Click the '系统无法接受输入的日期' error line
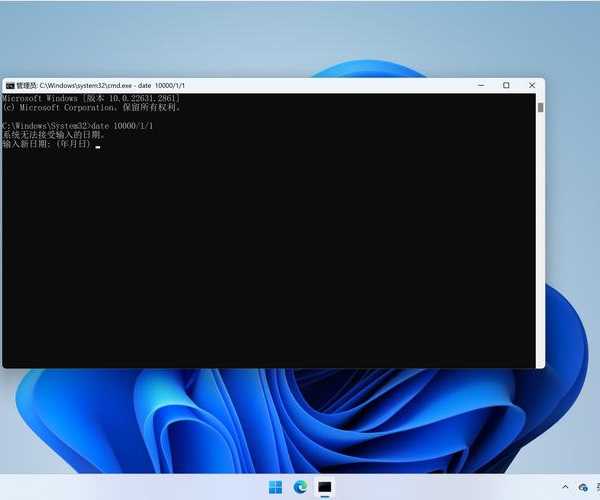The height and width of the screenshot is (500, 600). tap(54, 135)
